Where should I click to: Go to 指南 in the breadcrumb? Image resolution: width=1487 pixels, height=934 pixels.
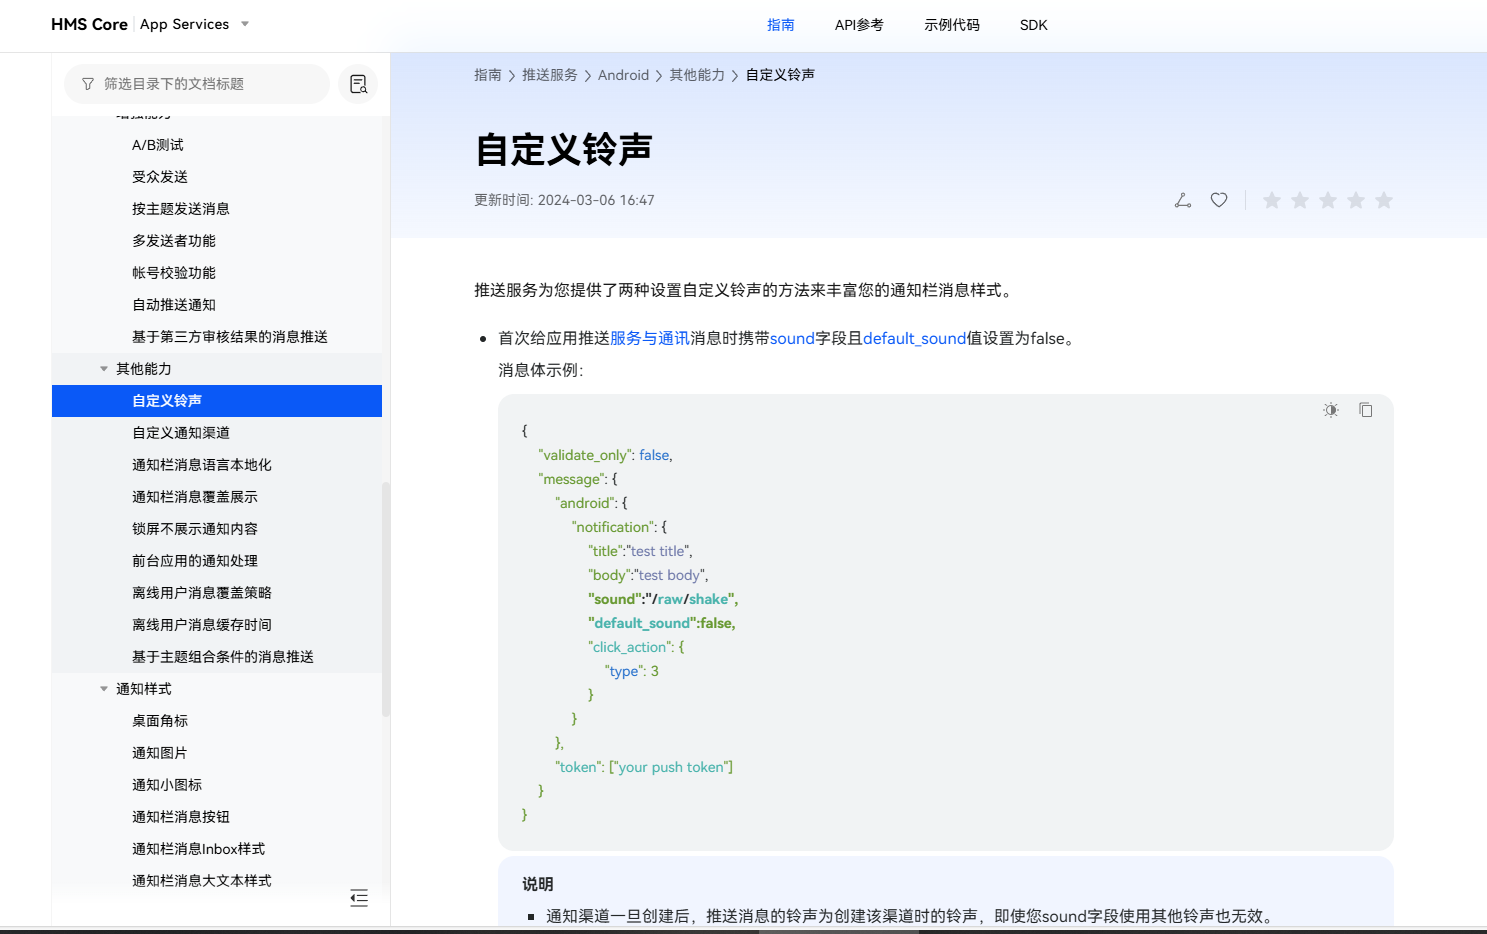(x=488, y=75)
